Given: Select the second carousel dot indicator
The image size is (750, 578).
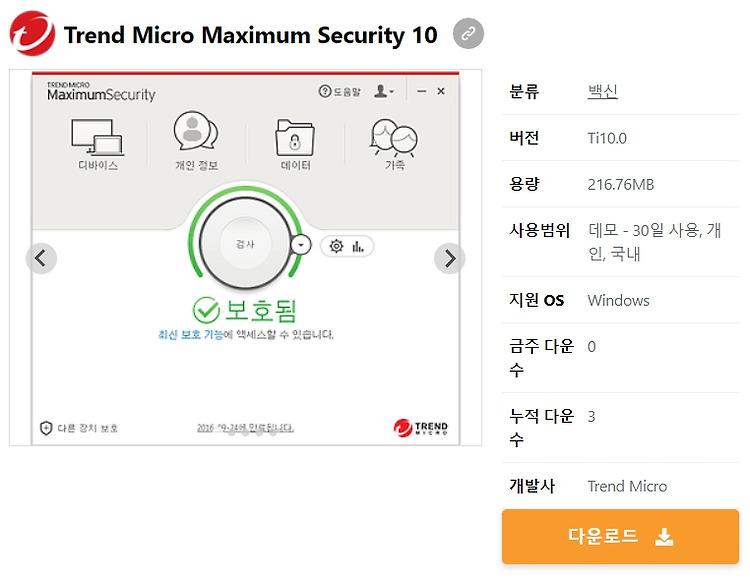Looking at the screenshot, I should pyautogui.click(x=245, y=433).
